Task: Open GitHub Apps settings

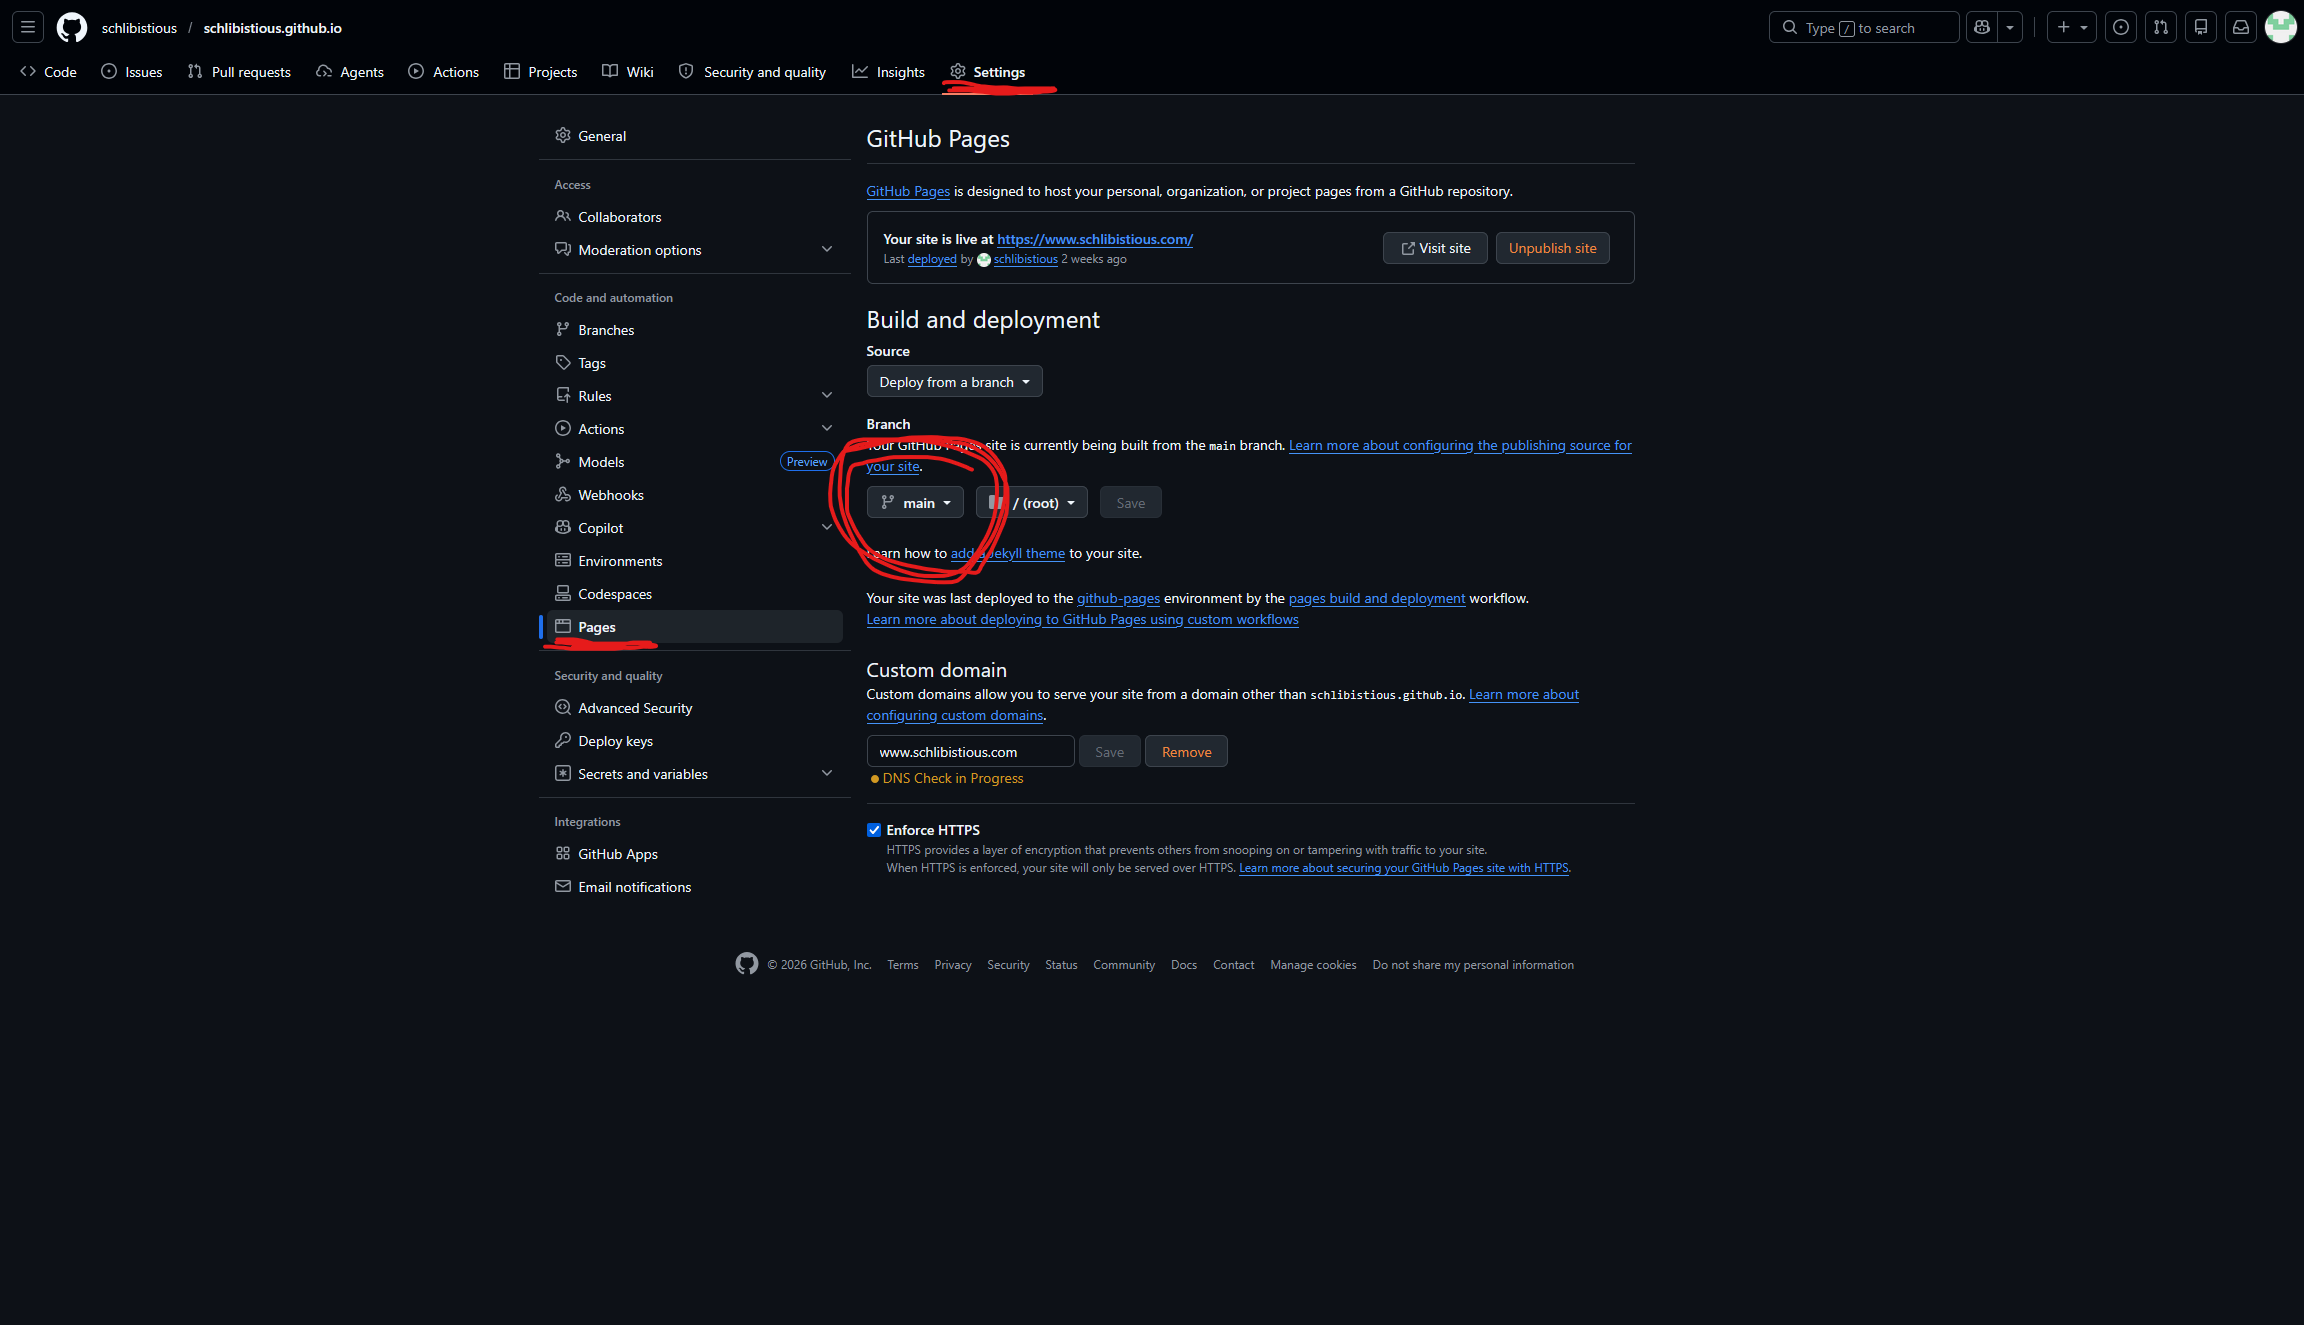Action: click(695, 854)
